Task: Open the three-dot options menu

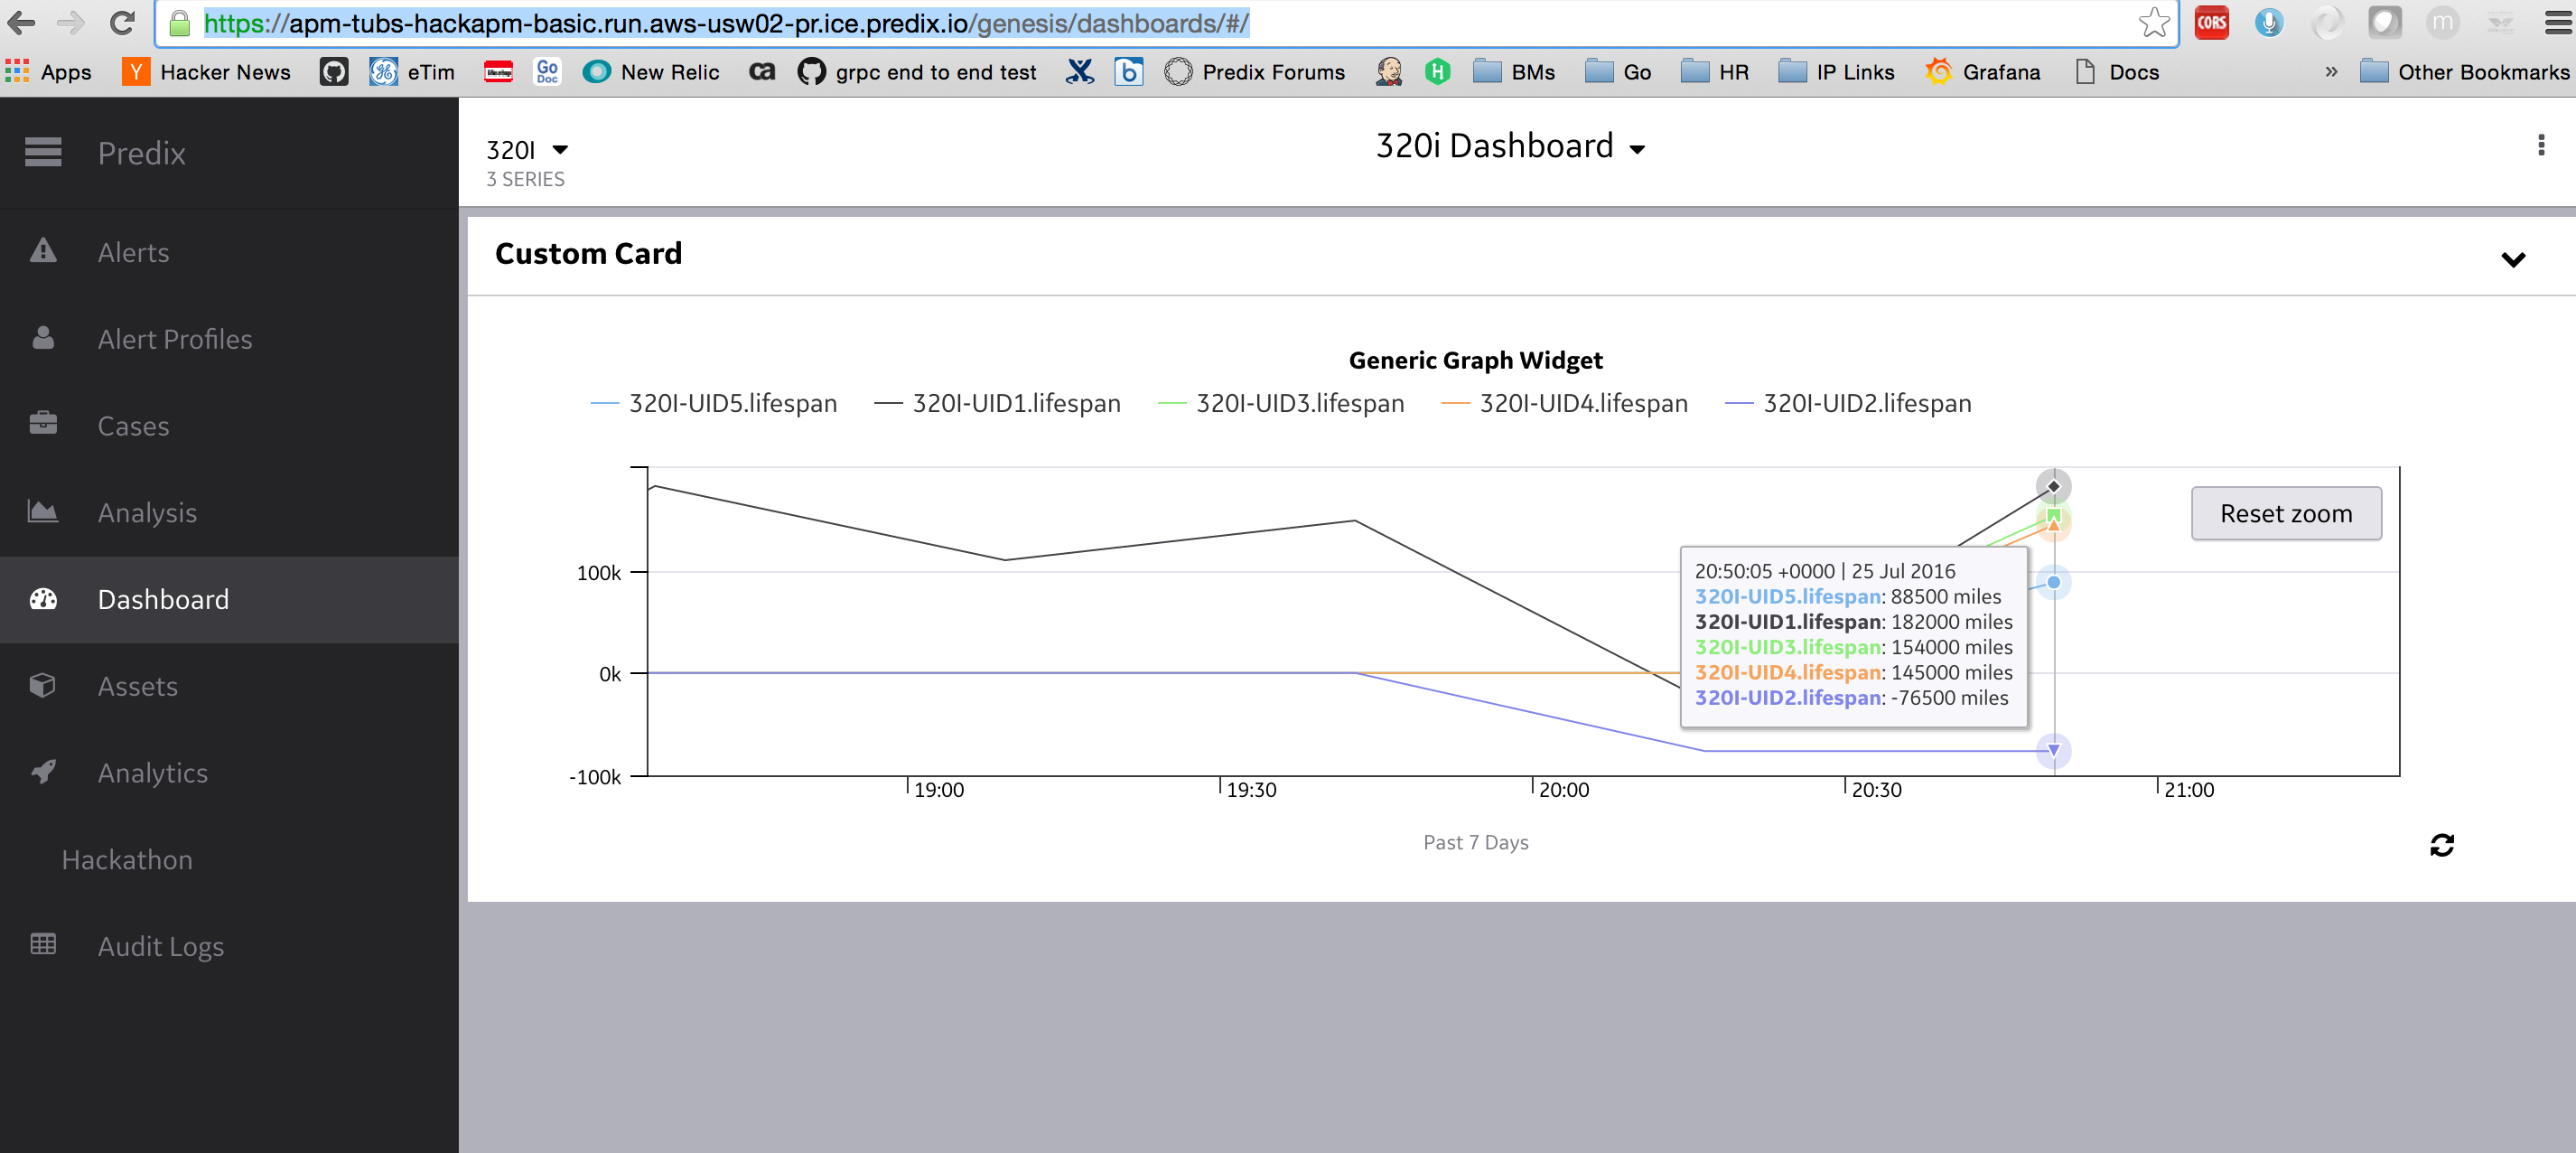Action: pos(2540,146)
